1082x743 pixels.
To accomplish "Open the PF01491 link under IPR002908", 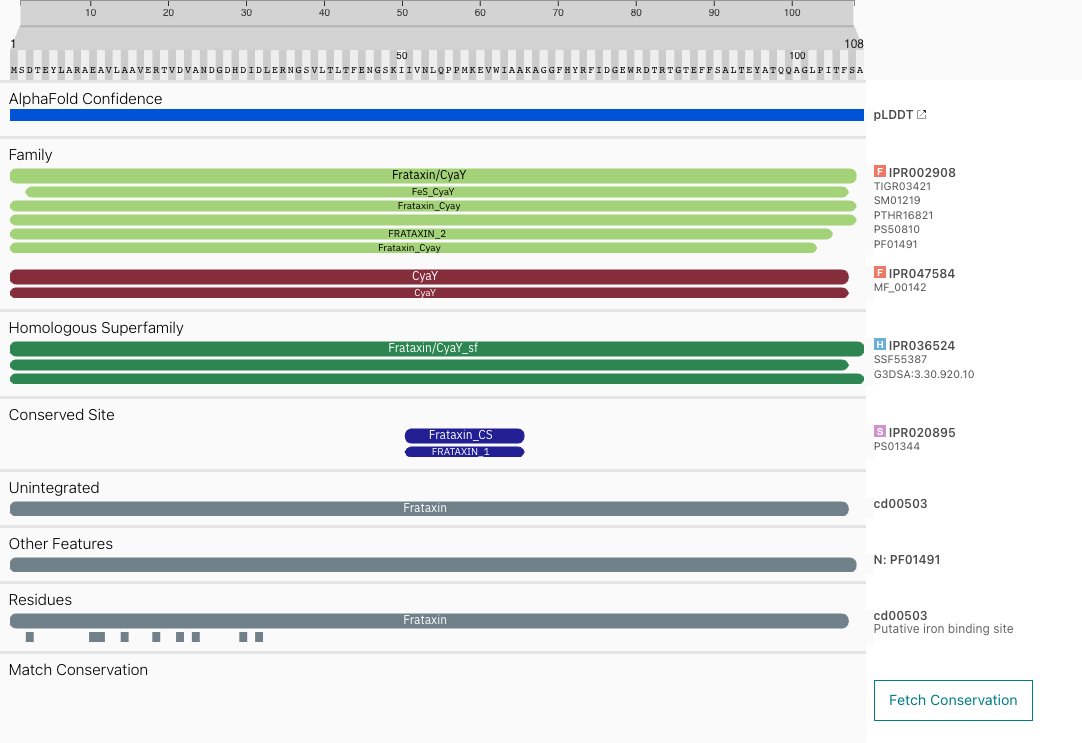I will 895,244.
